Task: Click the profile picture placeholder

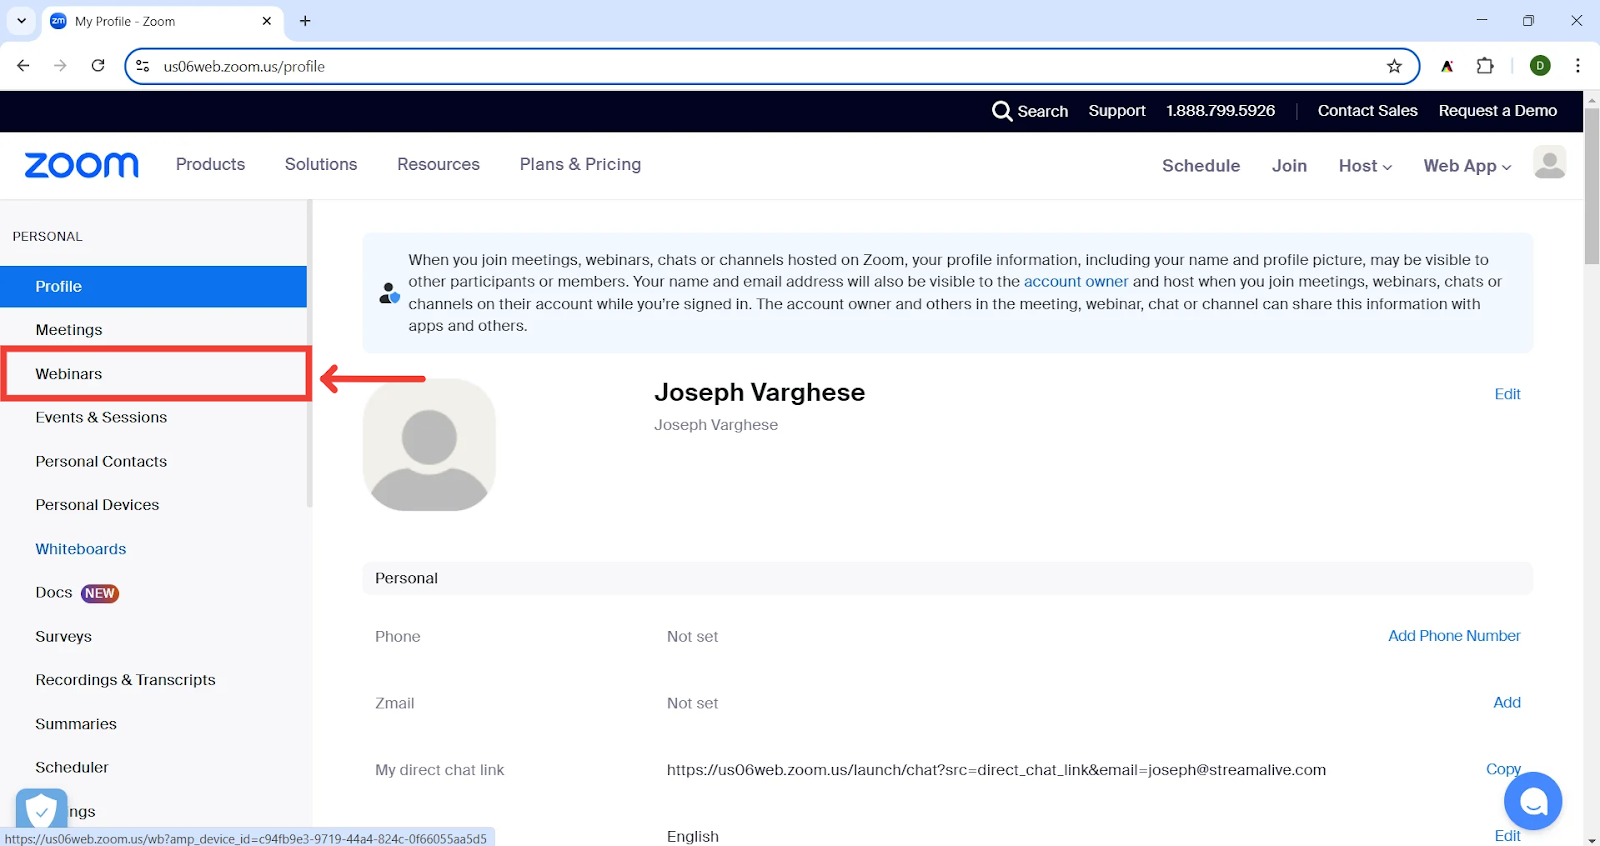Action: [429, 445]
